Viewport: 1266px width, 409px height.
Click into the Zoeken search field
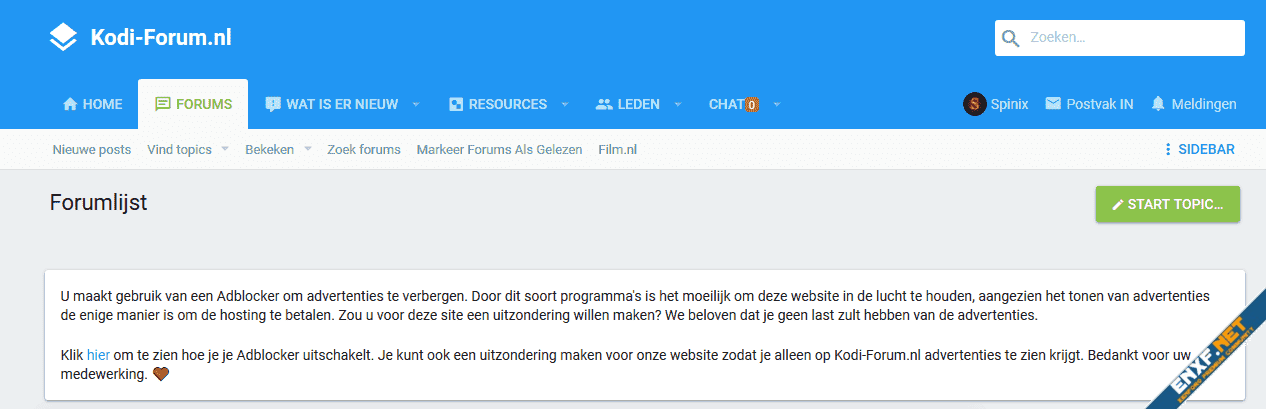click(x=1130, y=38)
